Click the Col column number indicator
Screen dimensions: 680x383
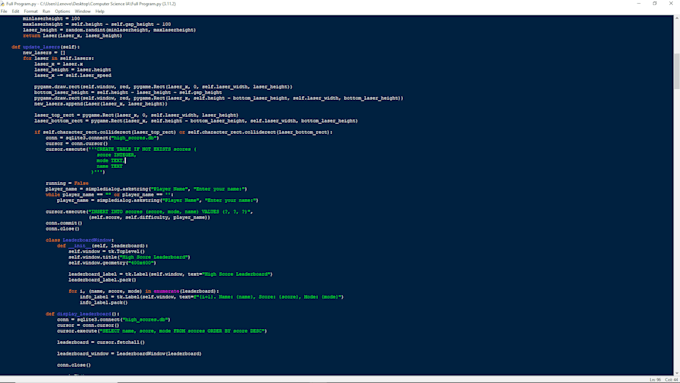[671, 380]
